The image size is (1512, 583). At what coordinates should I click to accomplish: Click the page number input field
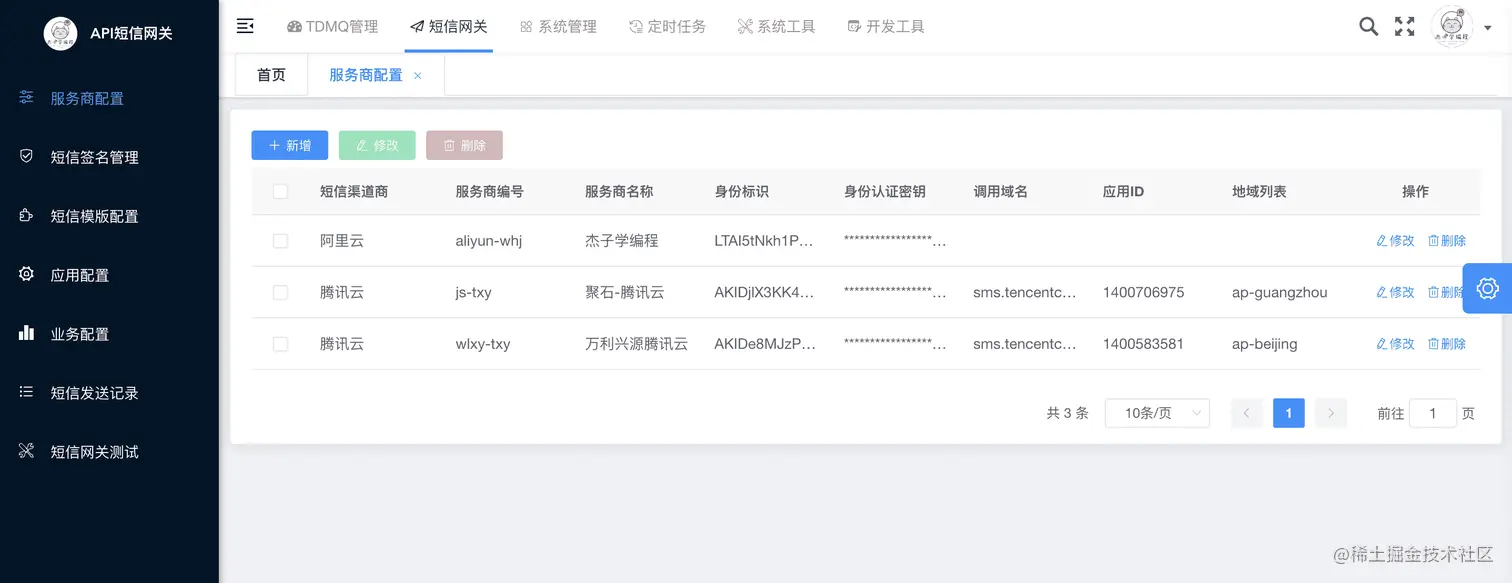tap(1432, 412)
